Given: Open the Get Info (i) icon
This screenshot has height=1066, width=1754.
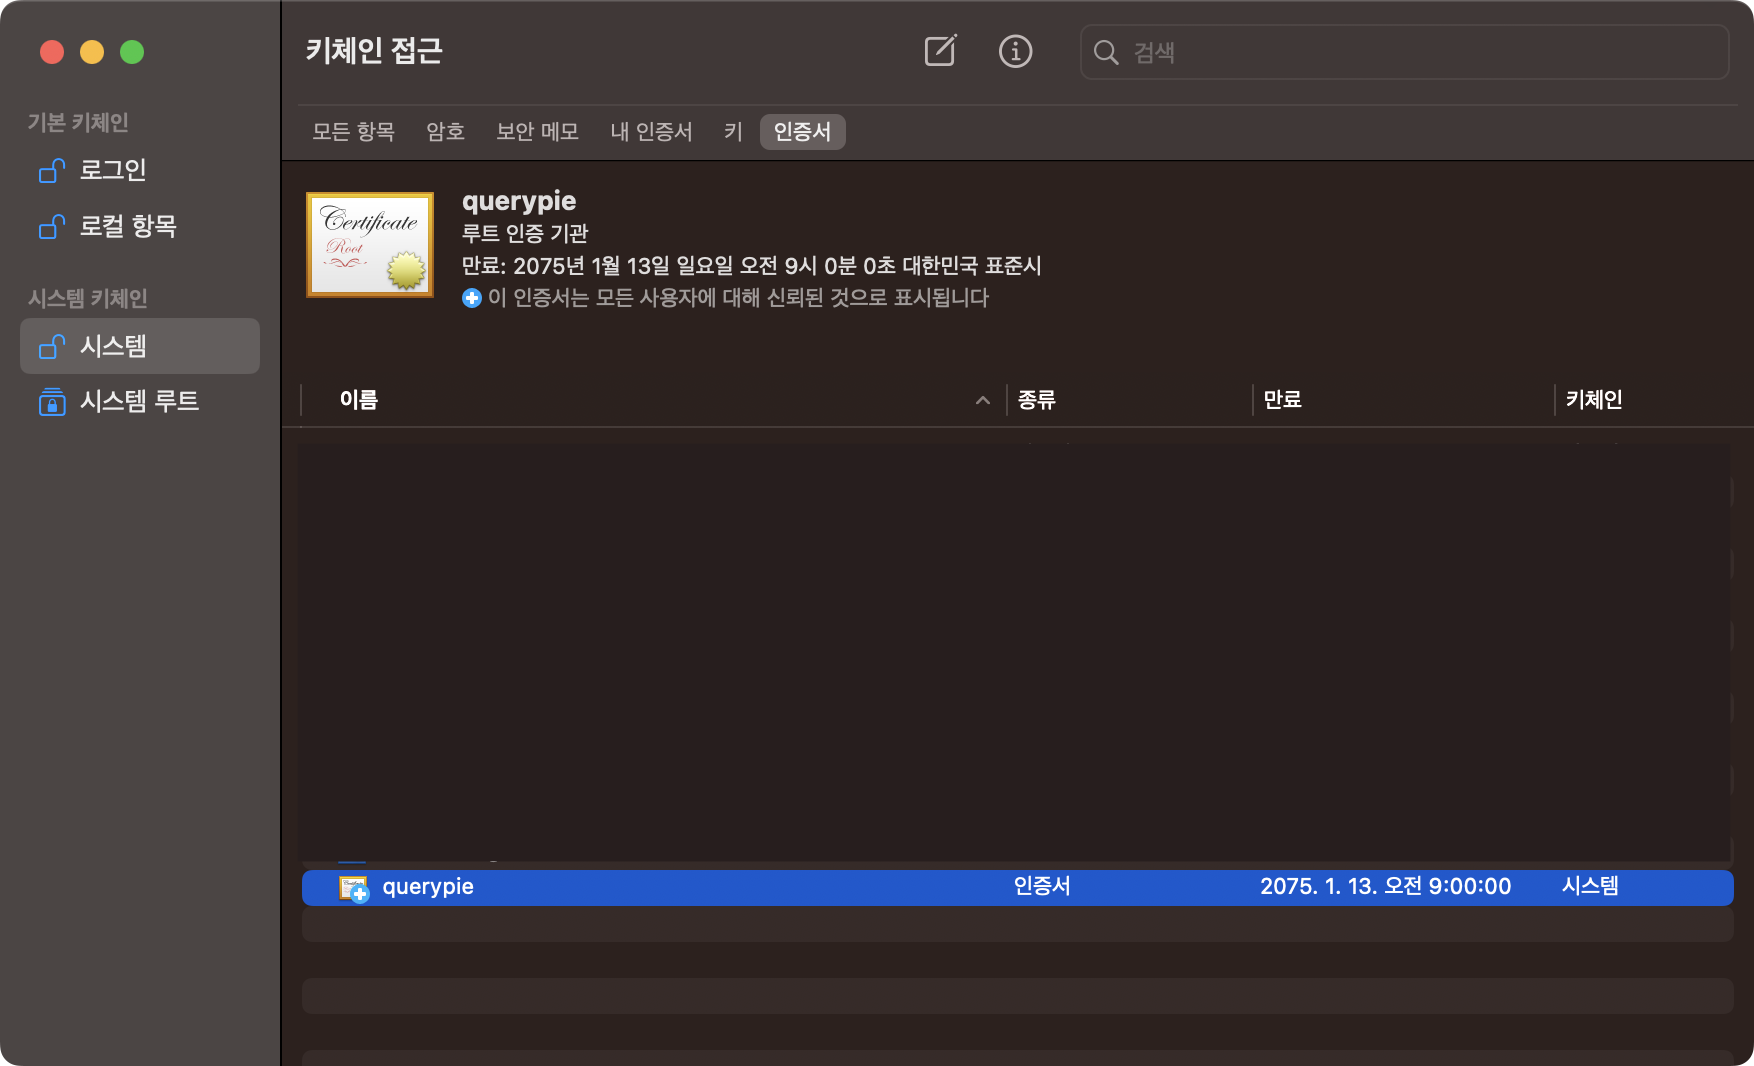Looking at the screenshot, I should (x=1015, y=52).
